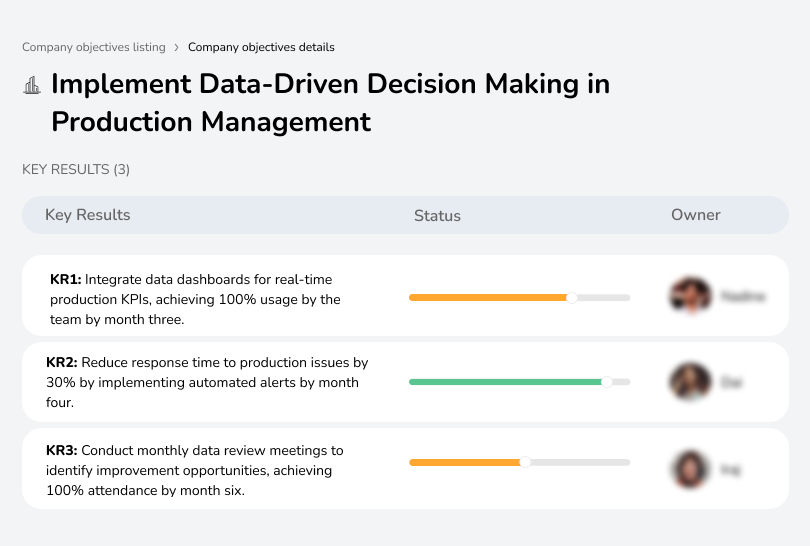Click the KR3 orange progress slider
810x546 pixels.
point(520,462)
